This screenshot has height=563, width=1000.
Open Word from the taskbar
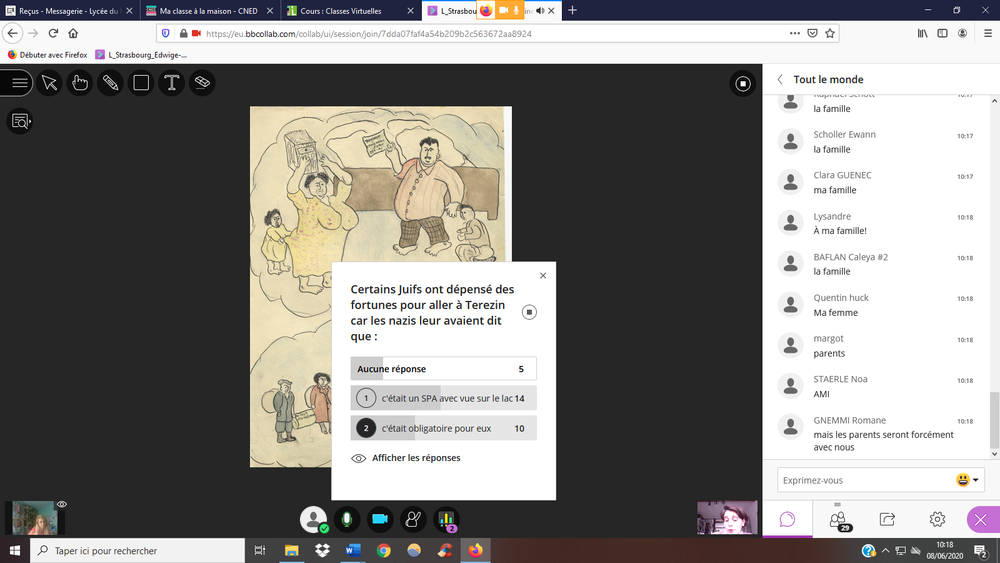click(353, 550)
